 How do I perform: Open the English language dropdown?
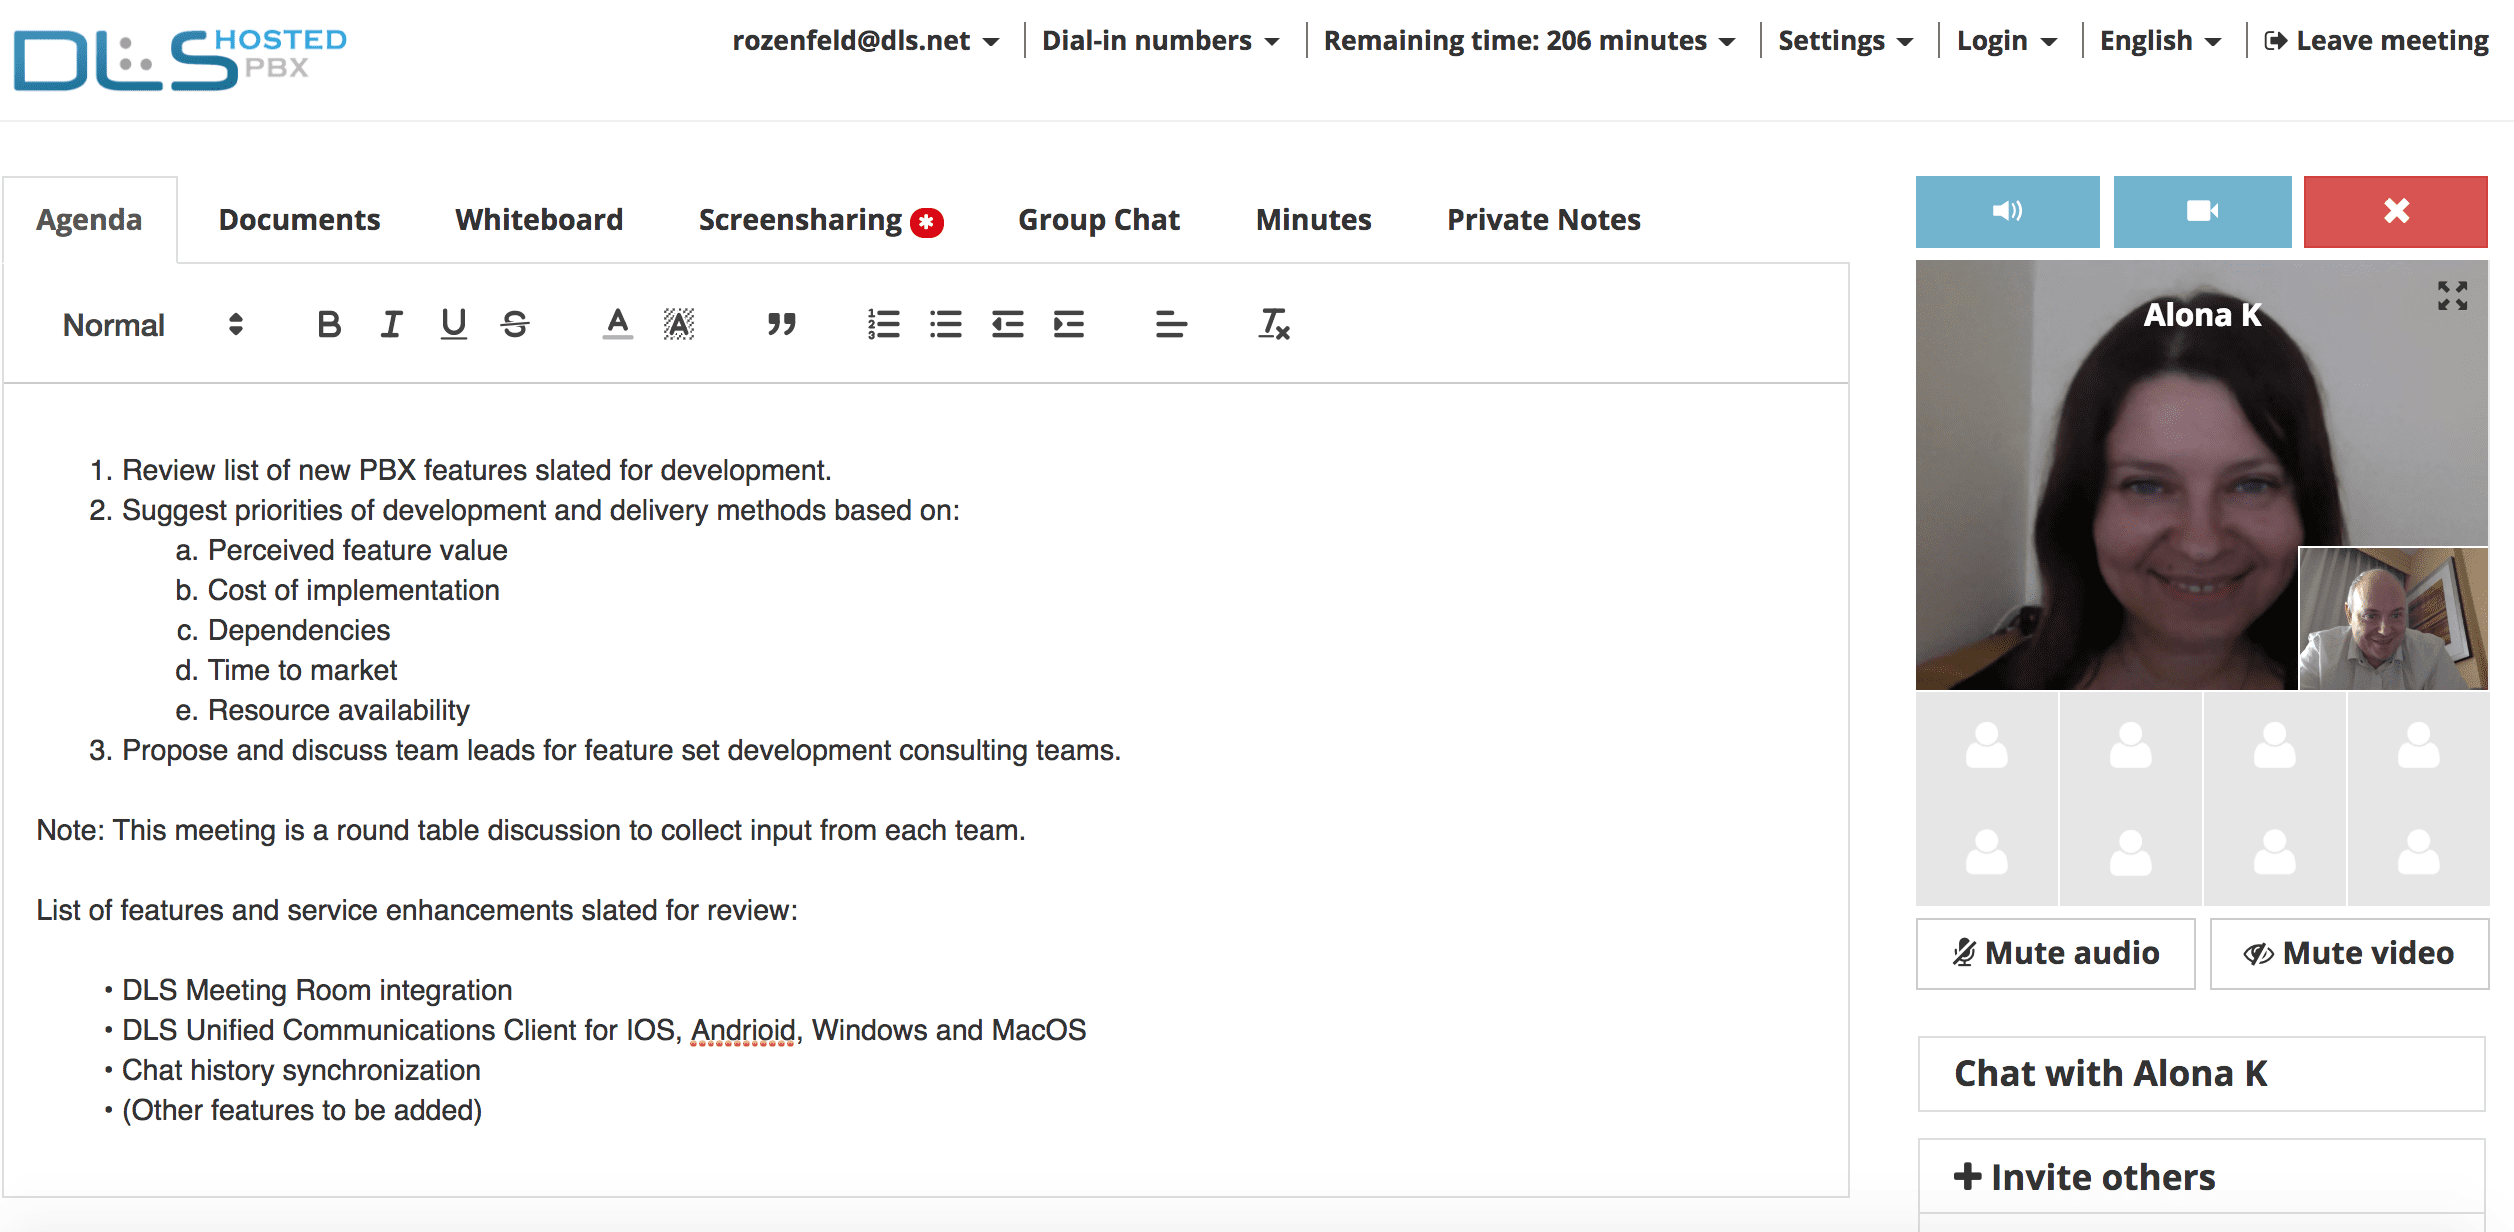tap(2160, 41)
